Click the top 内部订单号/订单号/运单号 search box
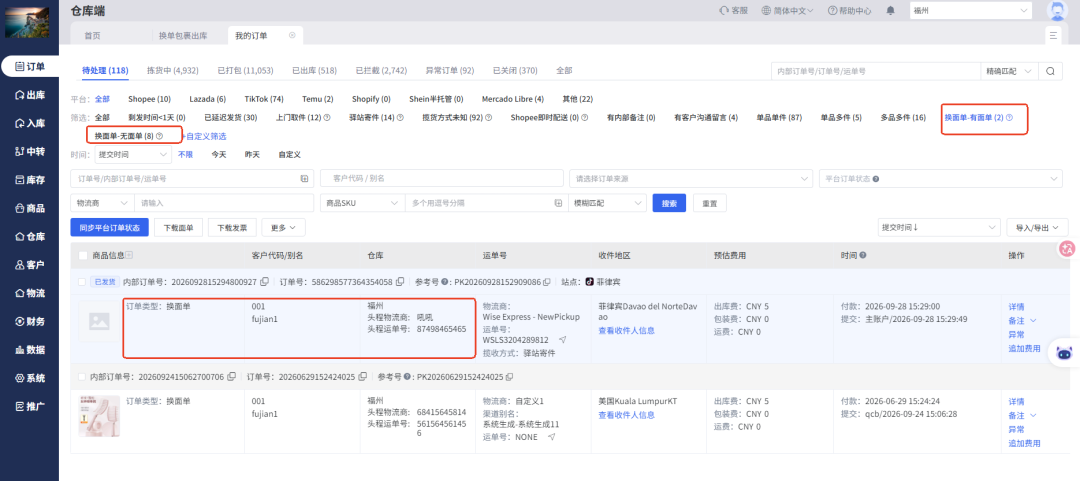This screenshot has height=481, width=1080. pyautogui.click(x=875, y=71)
